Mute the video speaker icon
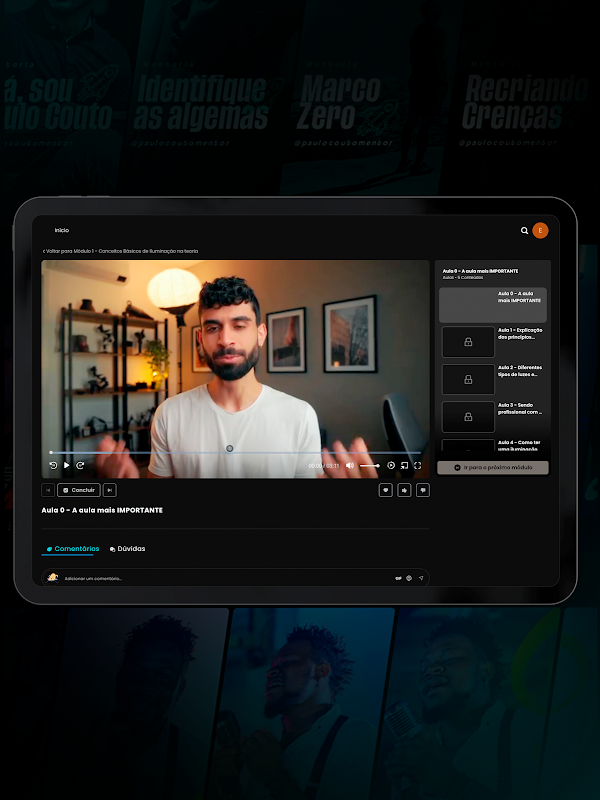600x800 pixels. pyautogui.click(x=350, y=465)
